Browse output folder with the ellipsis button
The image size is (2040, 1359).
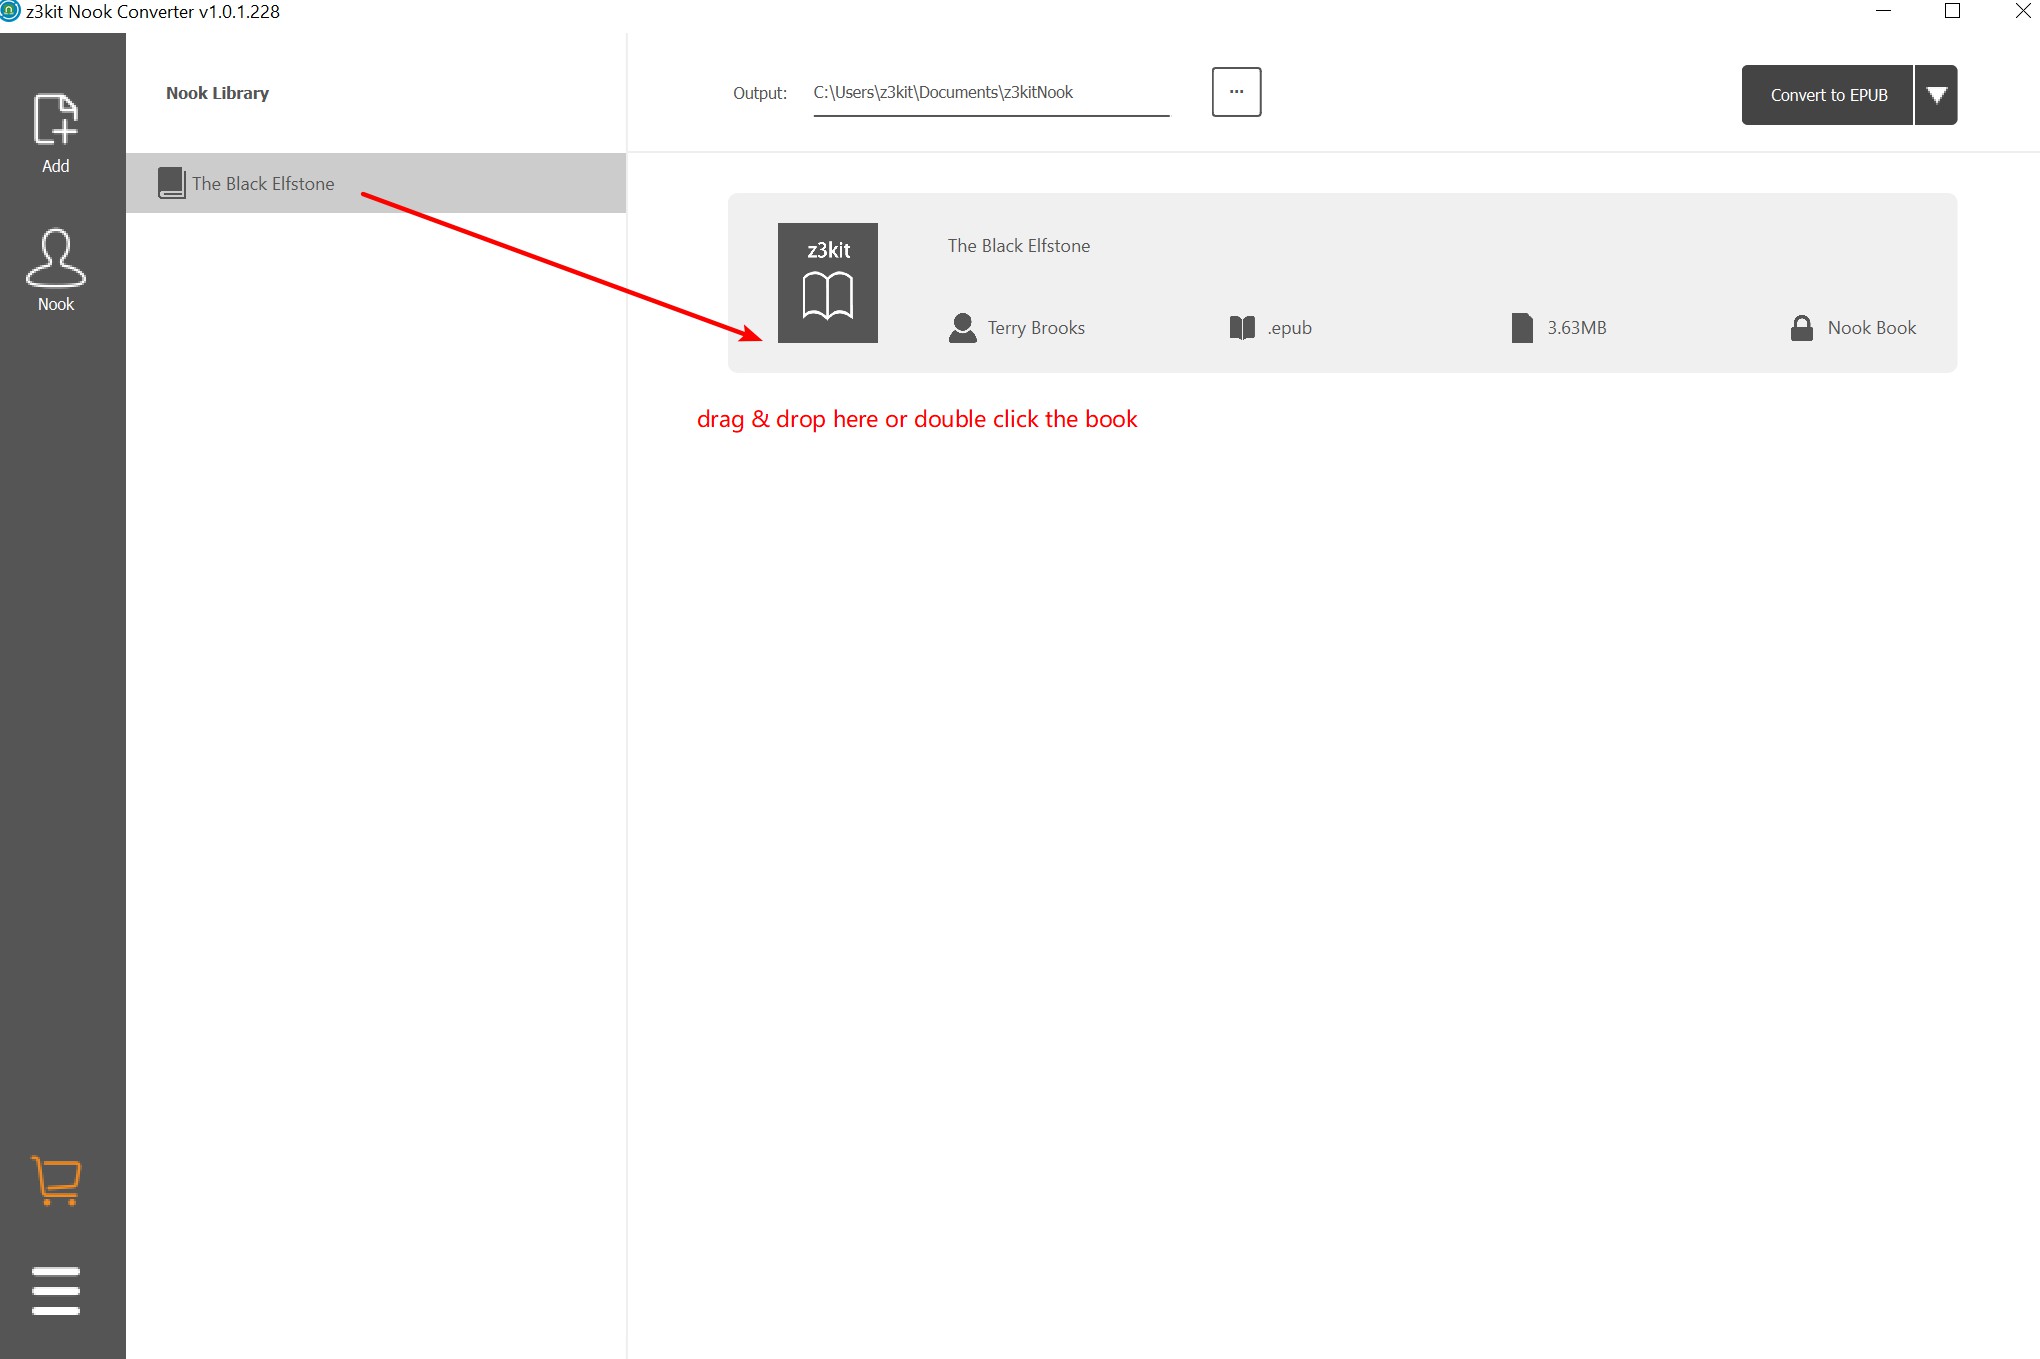pyautogui.click(x=1236, y=92)
